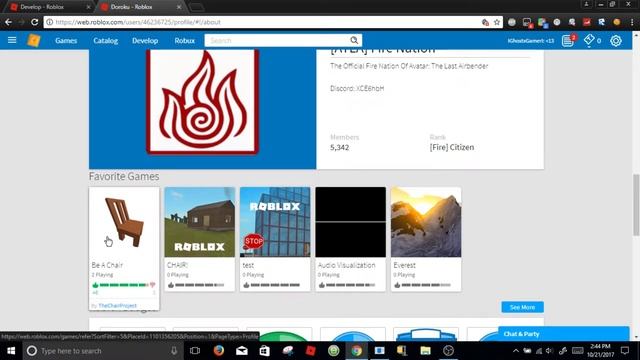The image size is (640, 360).
Task: Click the test game stop-sign thumbnail
Action: 275,222
